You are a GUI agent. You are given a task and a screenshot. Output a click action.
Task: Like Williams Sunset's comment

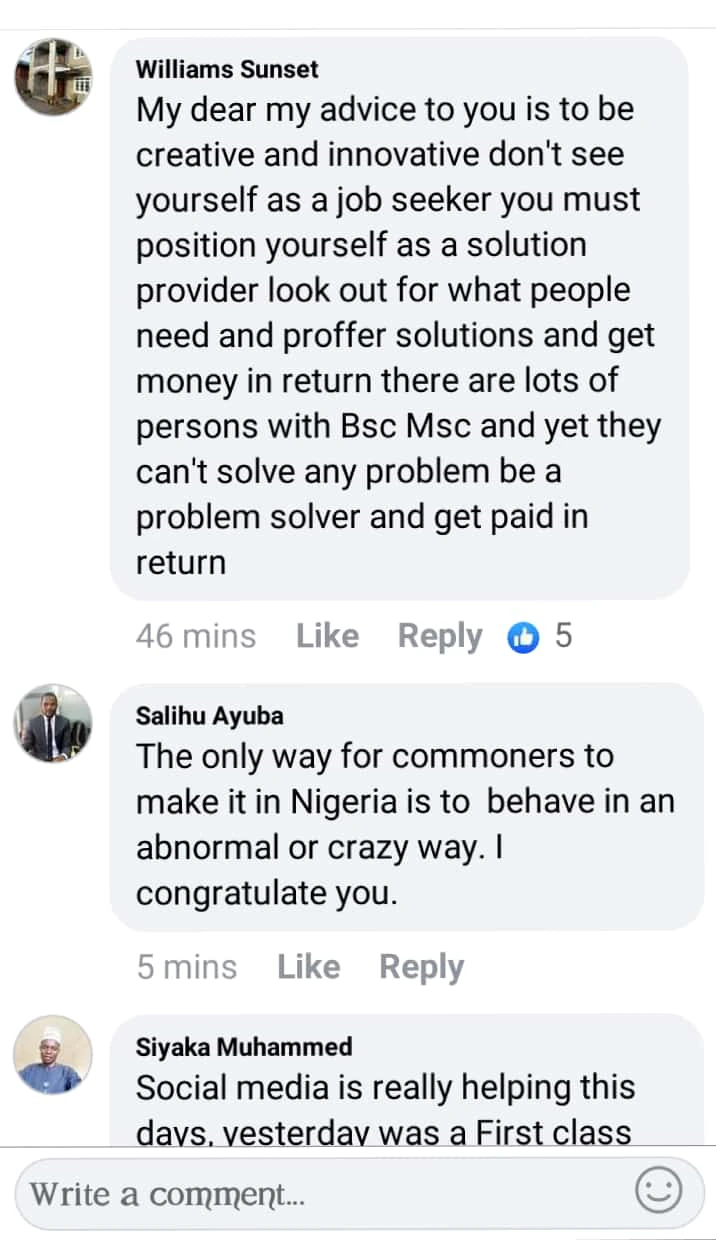pyautogui.click(x=327, y=636)
